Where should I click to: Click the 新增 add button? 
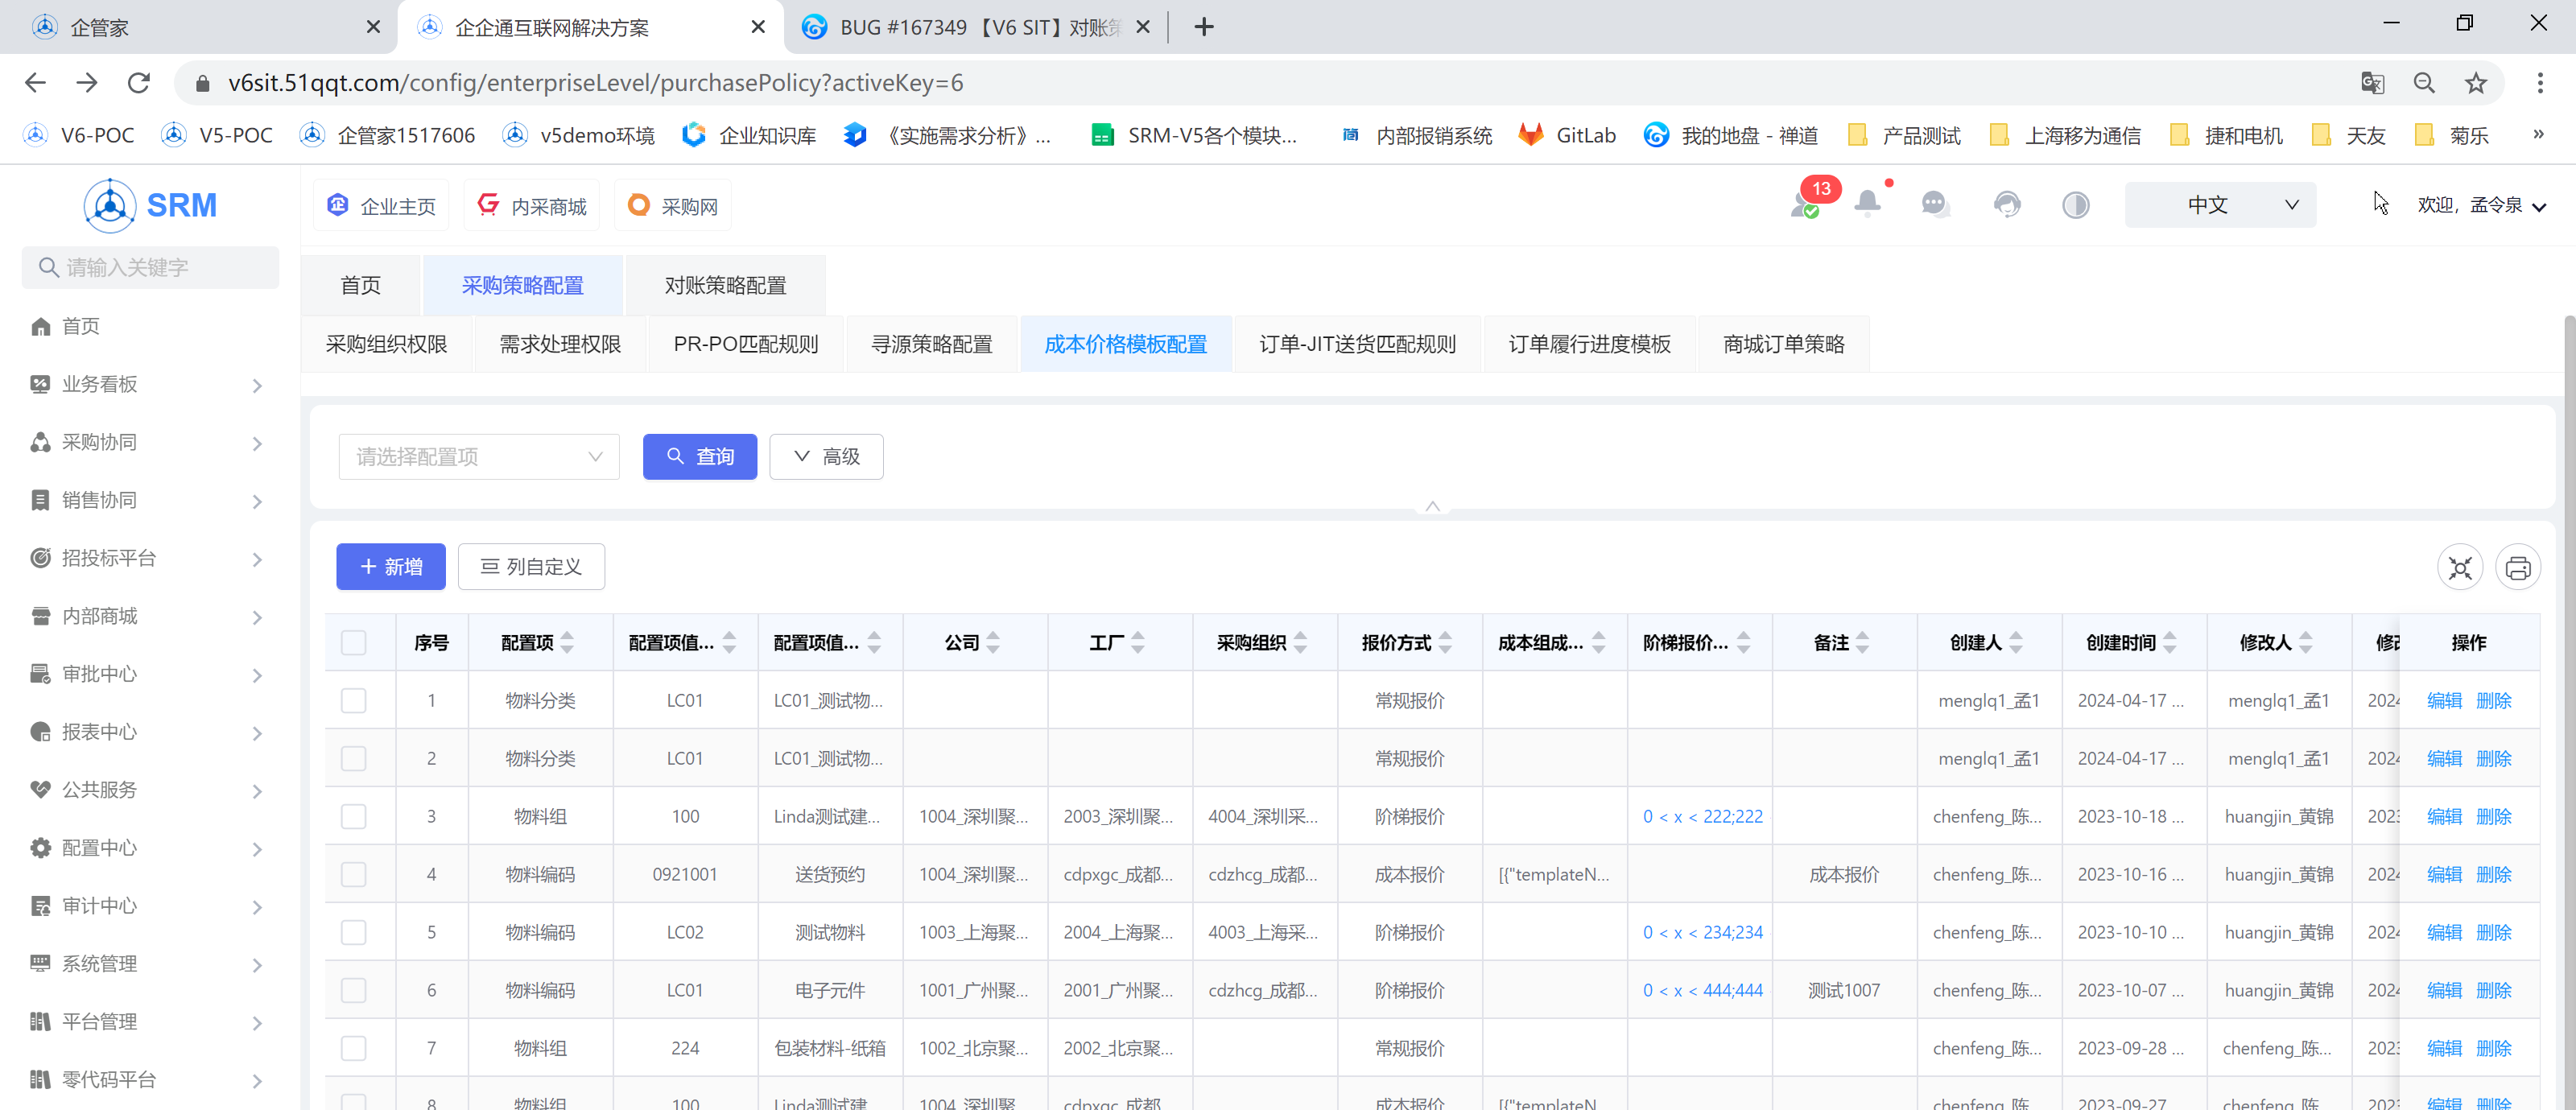point(391,567)
